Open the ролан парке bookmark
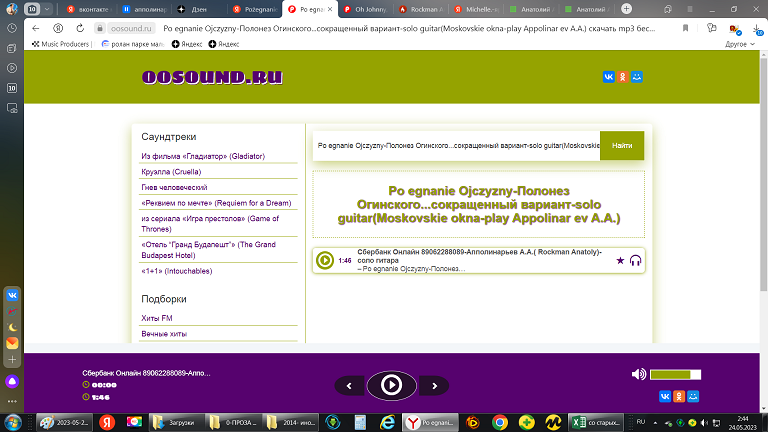This screenshot has width=768, height=432. pyautogui.click(x=133, y=44)
